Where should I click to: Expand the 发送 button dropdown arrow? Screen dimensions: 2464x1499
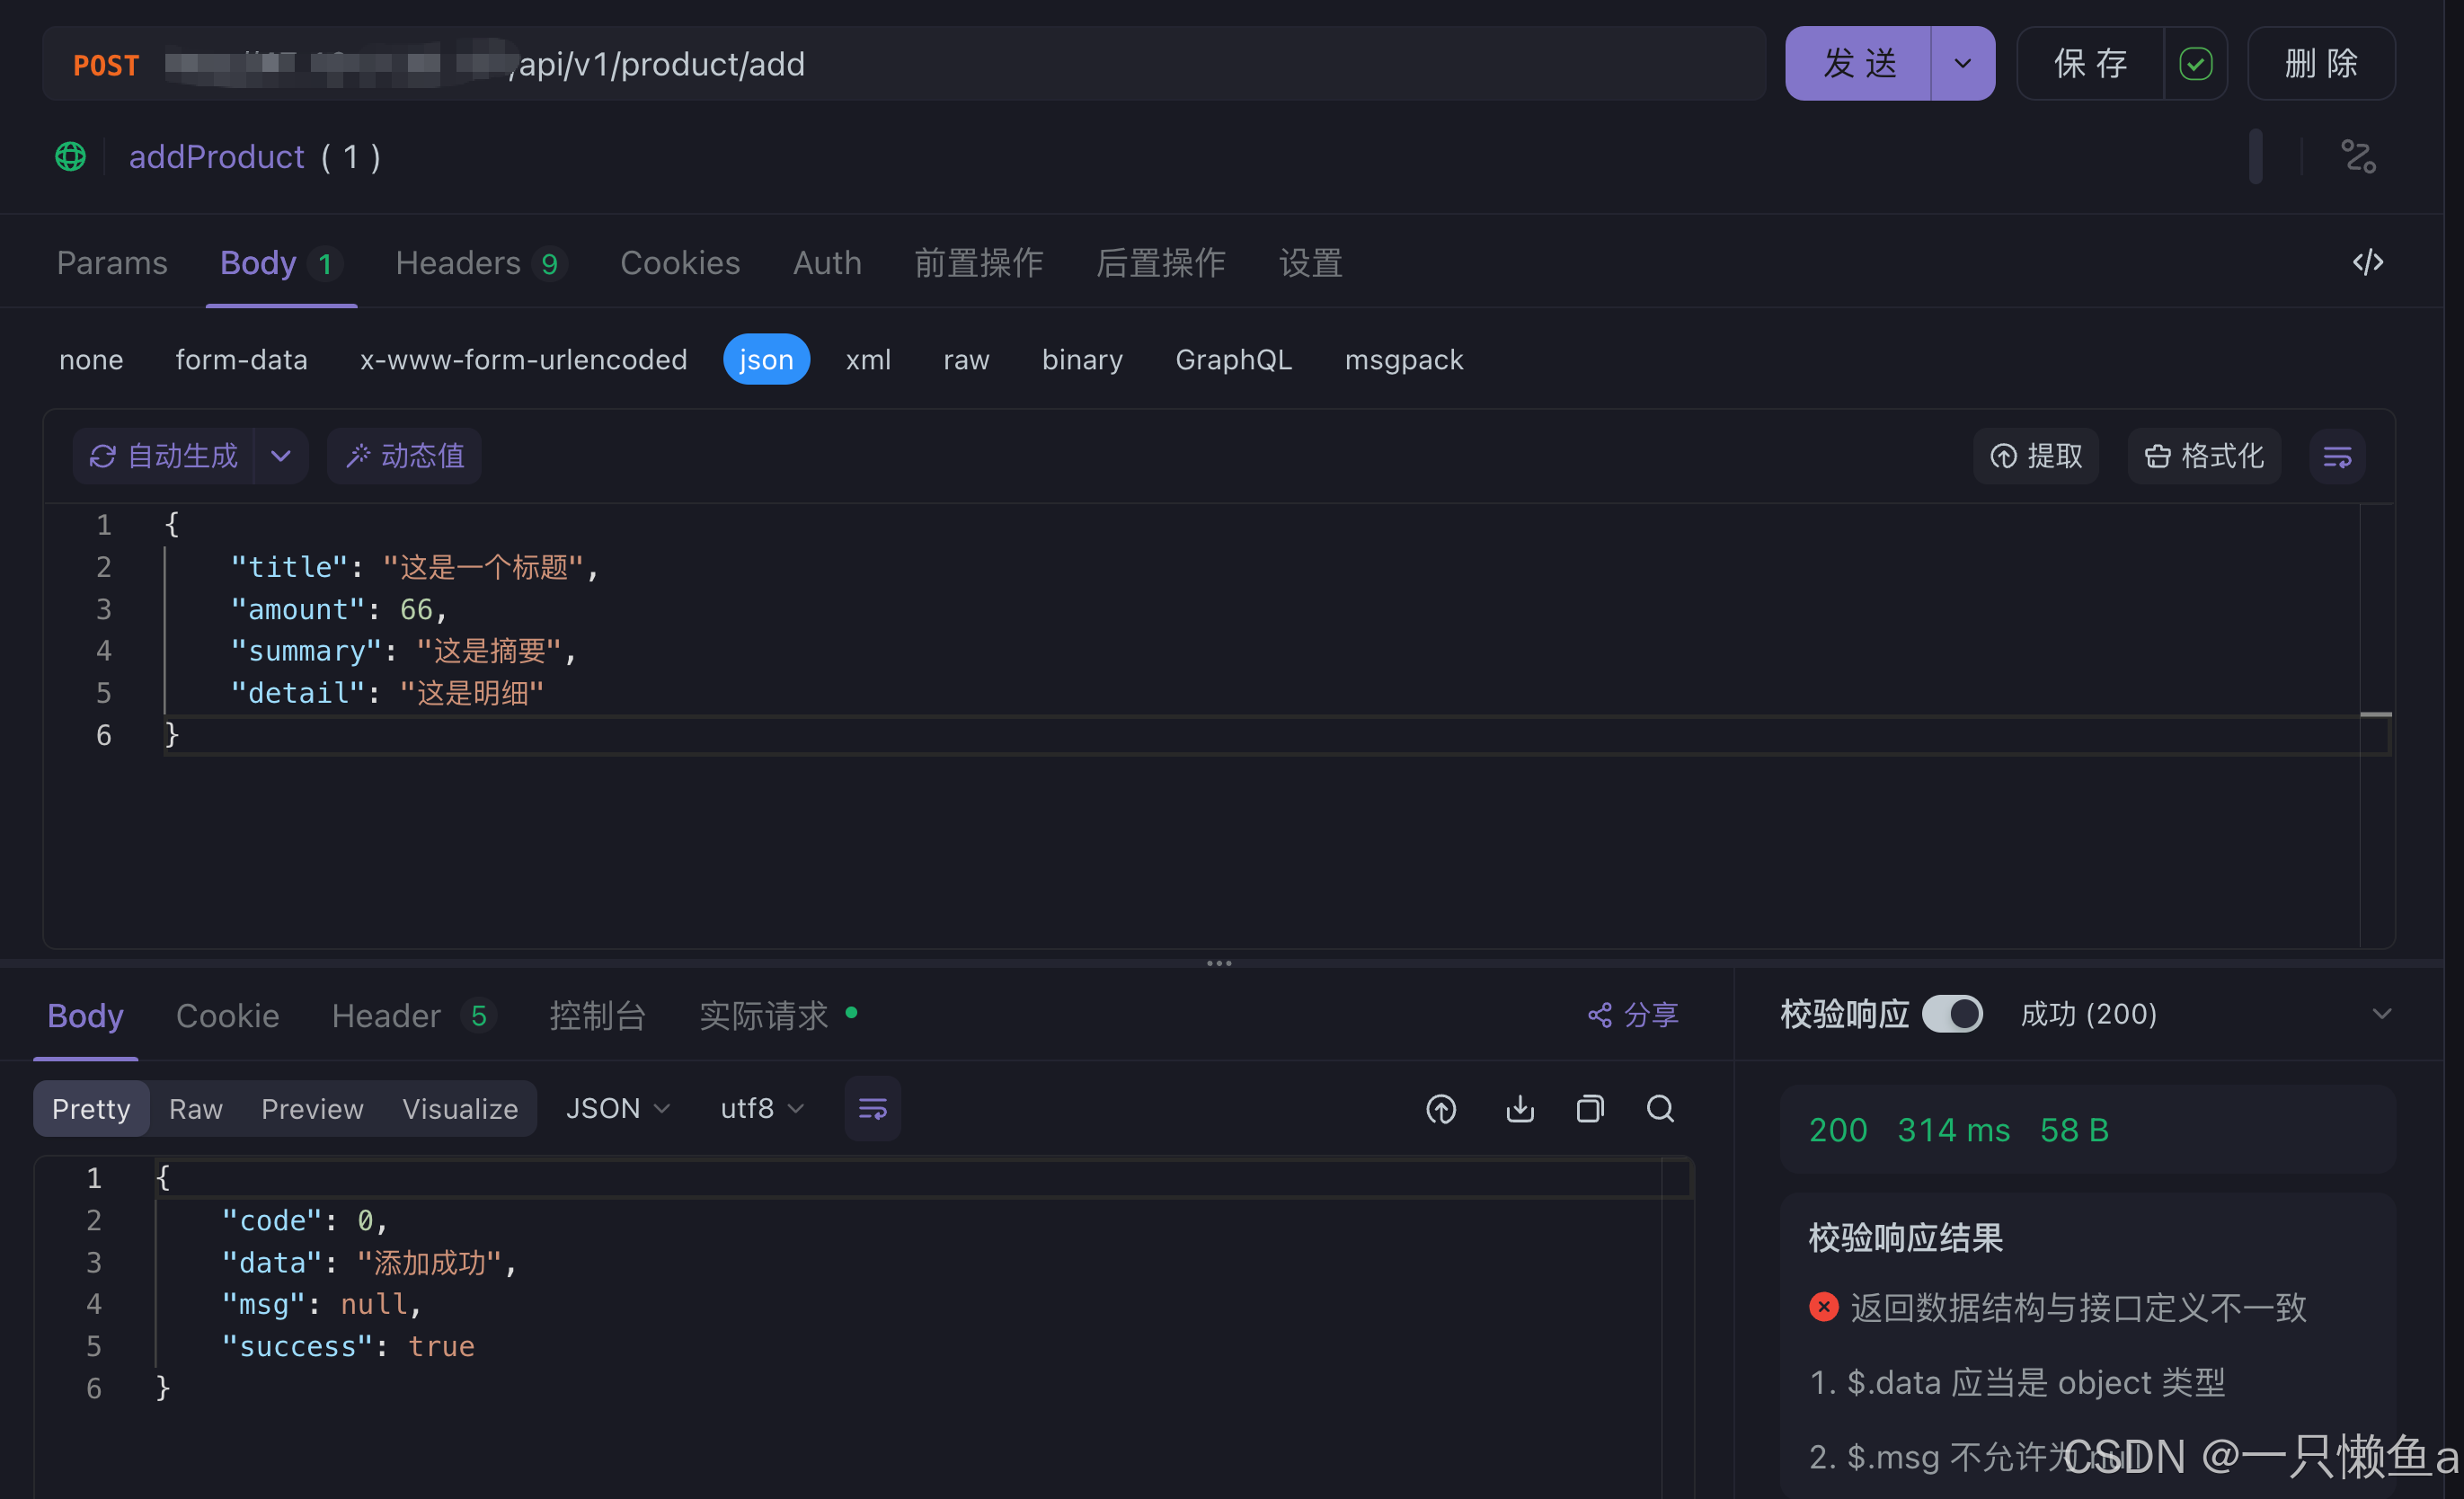click(1962, 64)
